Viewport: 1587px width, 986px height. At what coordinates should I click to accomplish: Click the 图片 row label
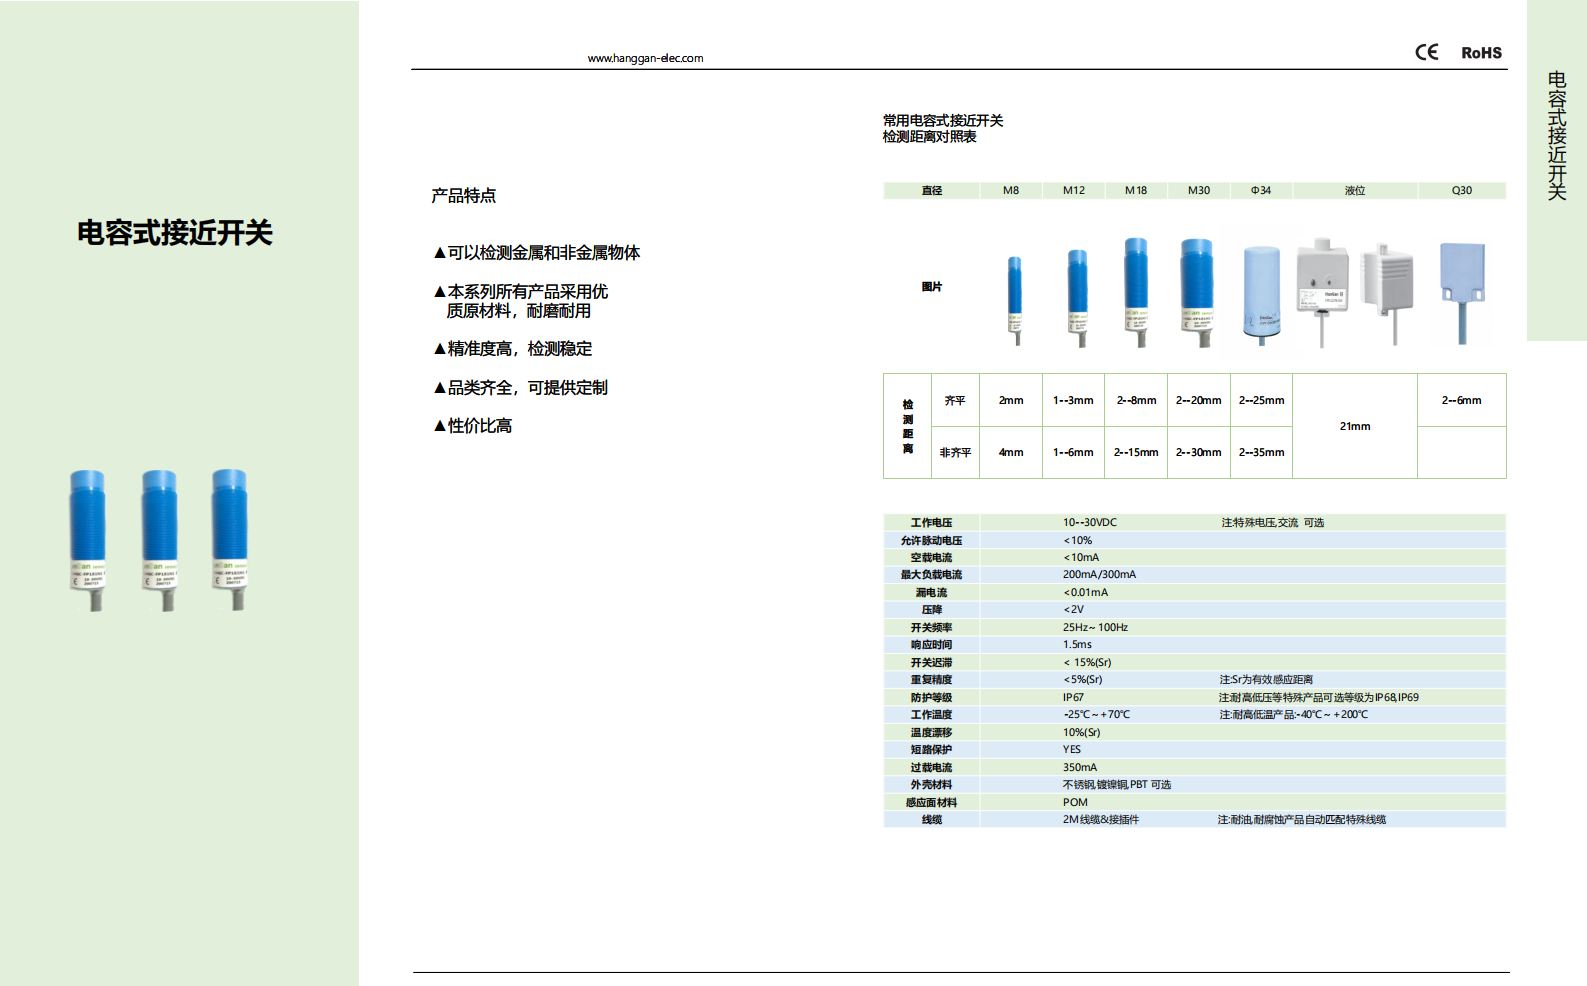pyautogui.click(x=932, y=287)
